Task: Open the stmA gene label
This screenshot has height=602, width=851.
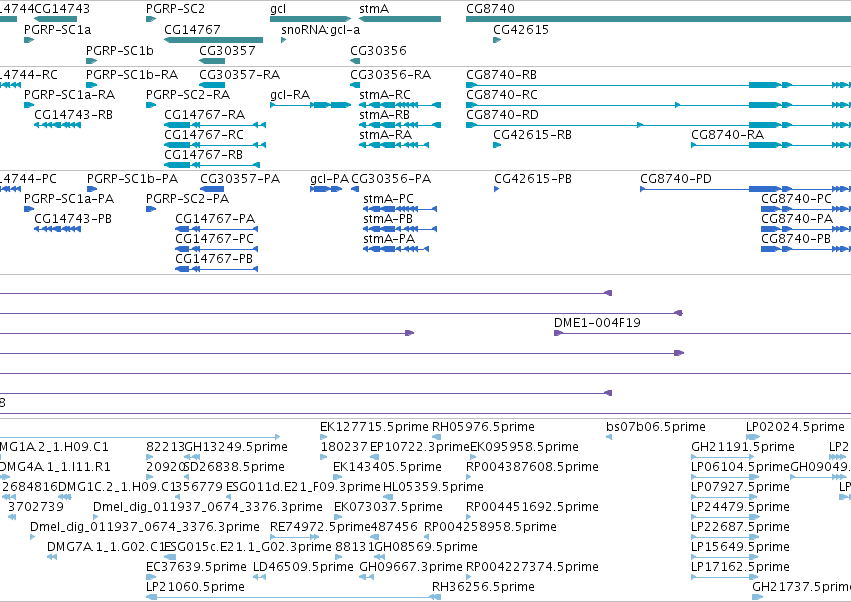Action: (x=374, y=9)
